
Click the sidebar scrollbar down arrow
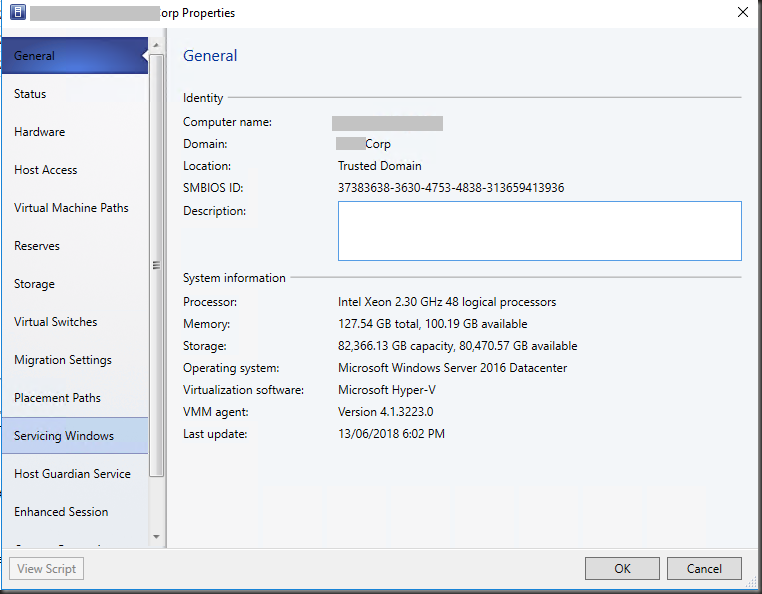click(156, 538)
